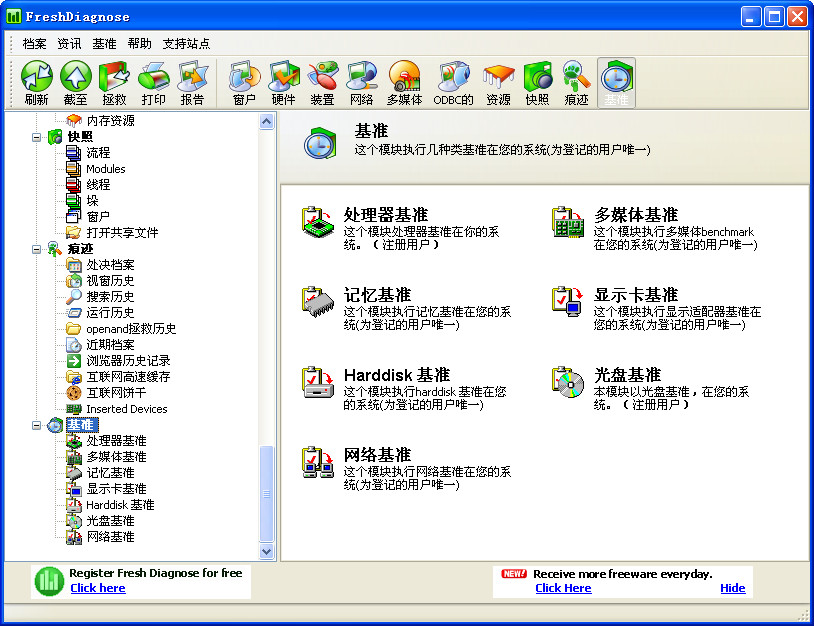Select 近期档案 in the tree

pos(110,345)
